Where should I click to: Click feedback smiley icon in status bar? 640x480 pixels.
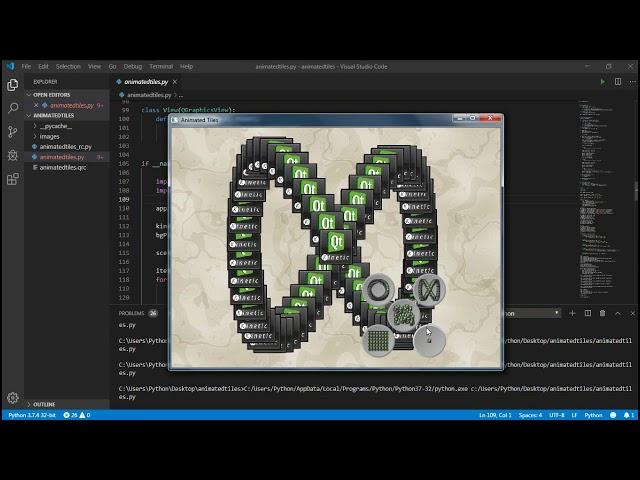(613, 415)
